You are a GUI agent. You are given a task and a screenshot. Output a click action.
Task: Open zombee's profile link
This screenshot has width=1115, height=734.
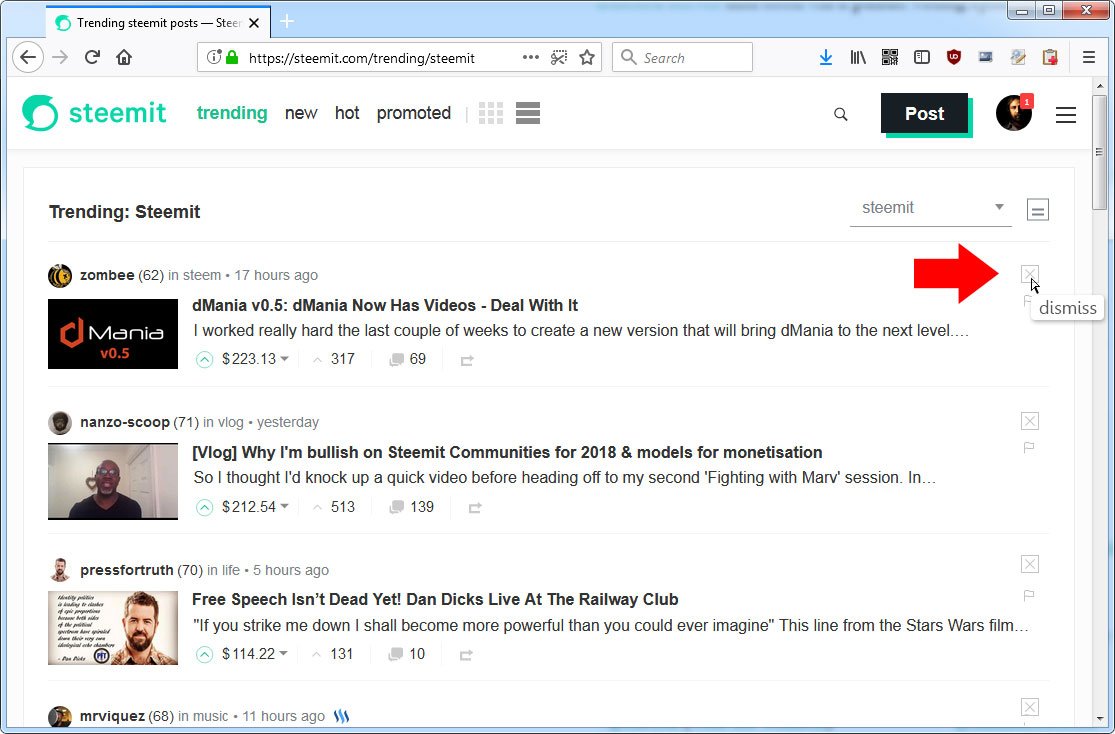point(107,275)
